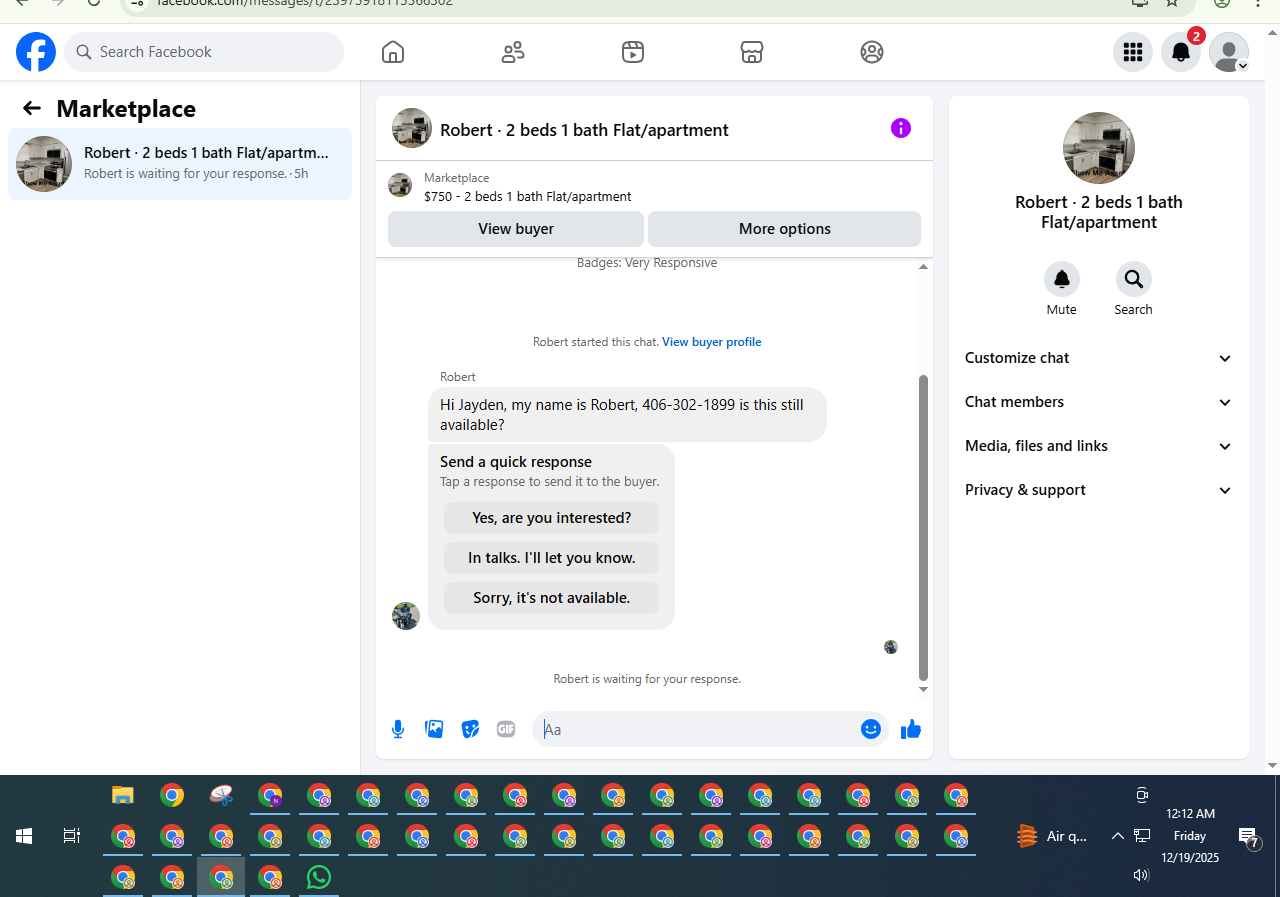Click the chat history scrollbar thumb
Screen dimensions: 1280x897
pos(923,528)
